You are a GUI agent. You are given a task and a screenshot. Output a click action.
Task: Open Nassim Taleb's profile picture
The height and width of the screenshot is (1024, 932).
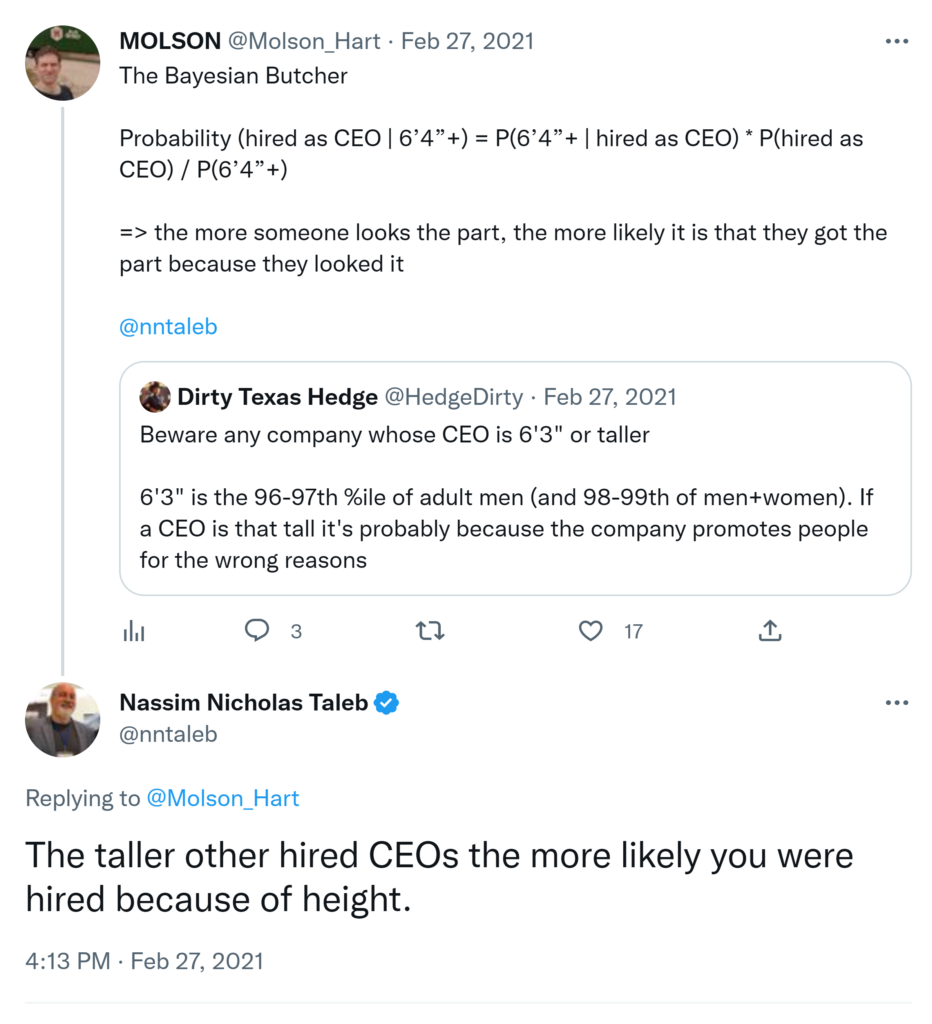click(63, 720)
